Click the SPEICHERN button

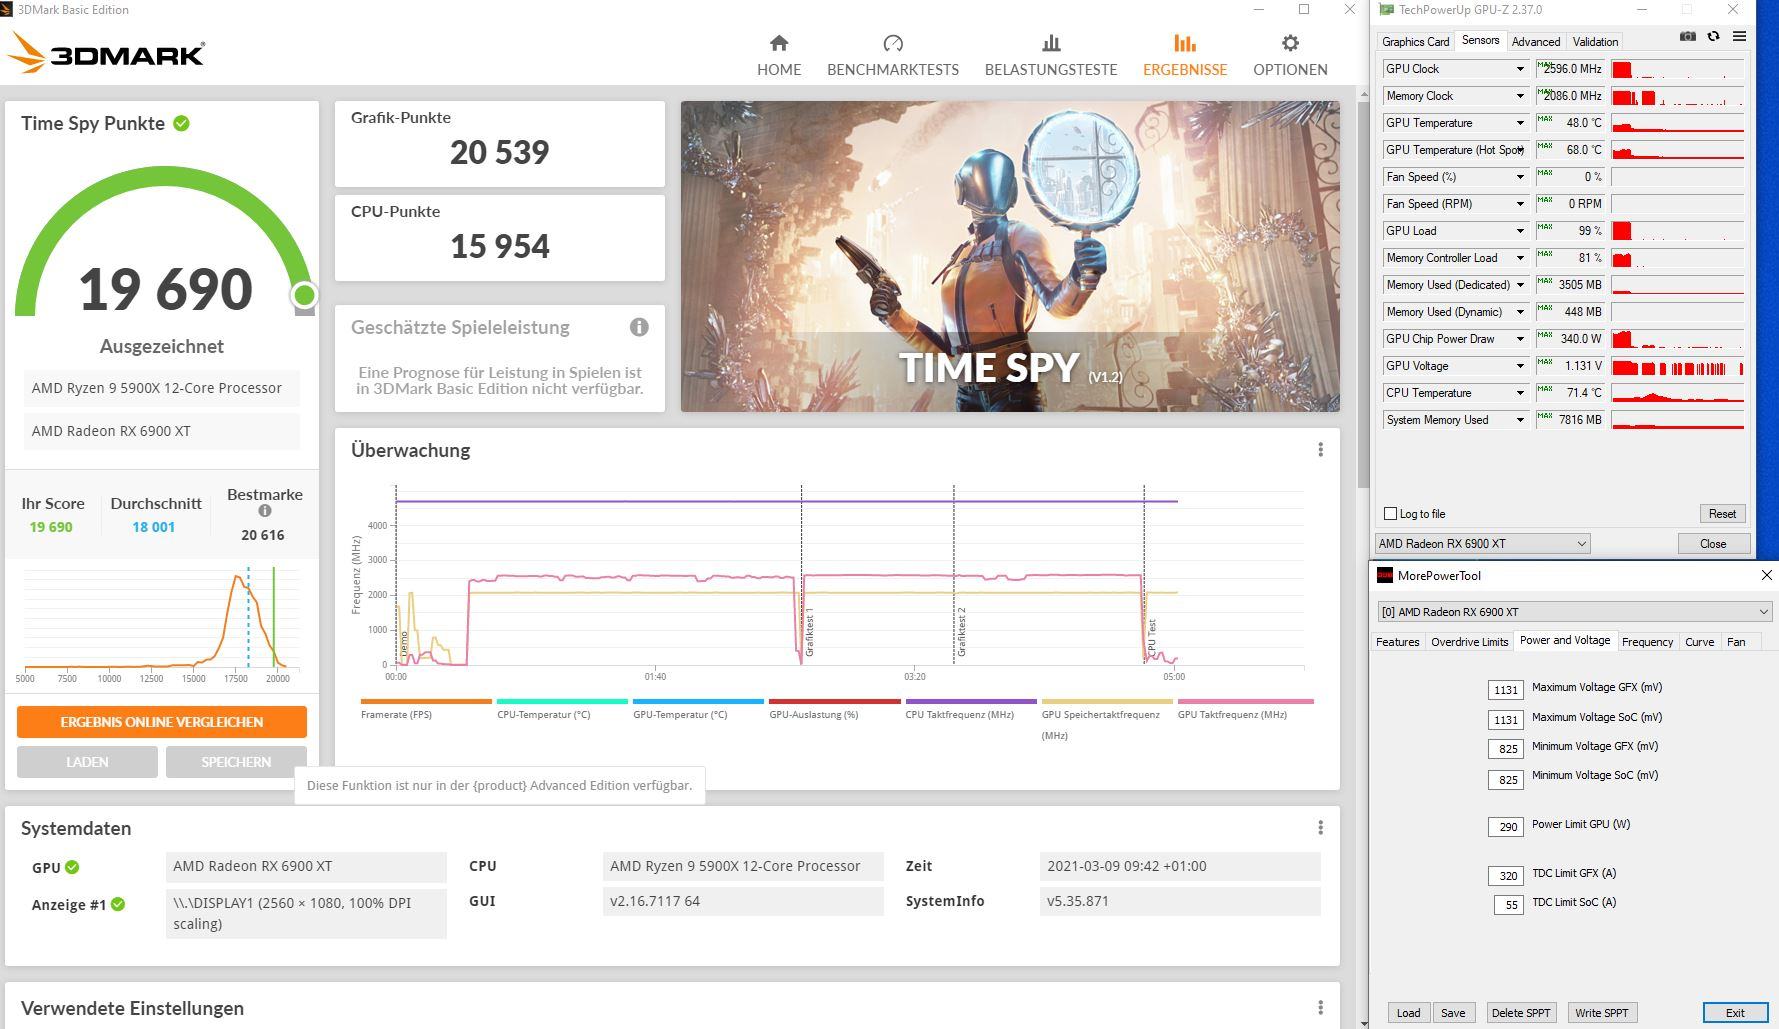pos(236,762)
